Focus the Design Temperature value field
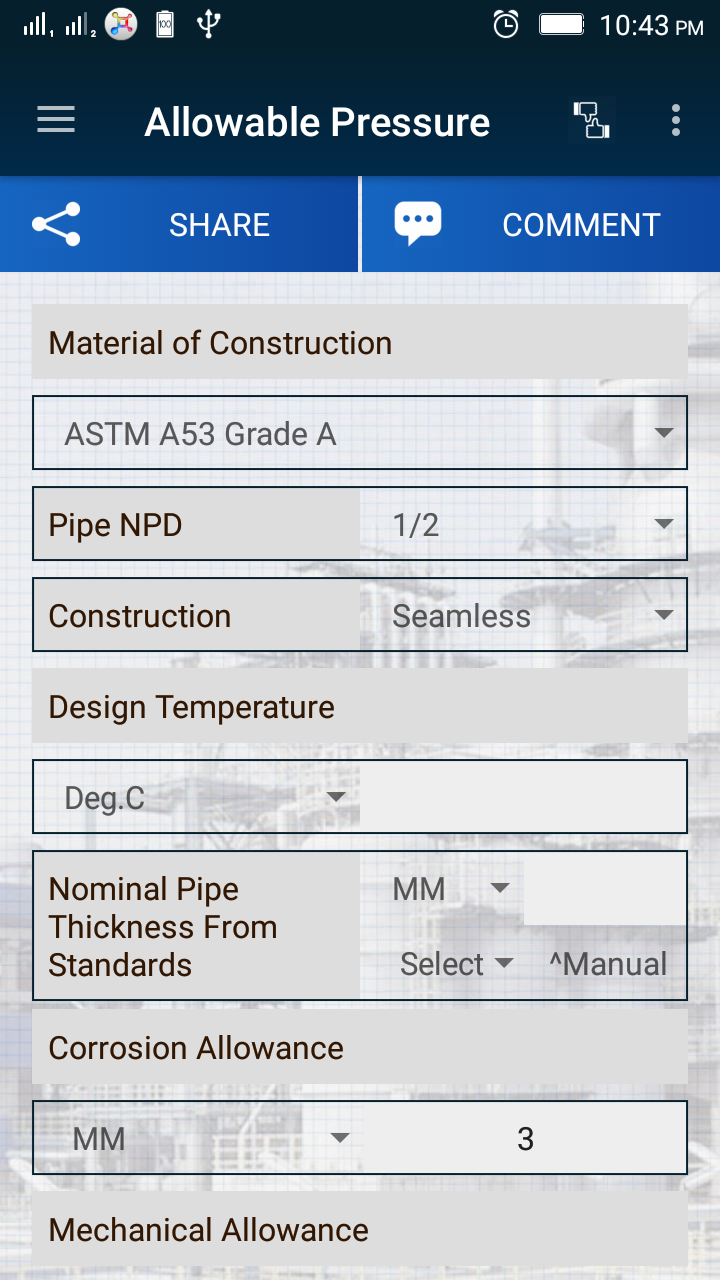 click(523, 797)
